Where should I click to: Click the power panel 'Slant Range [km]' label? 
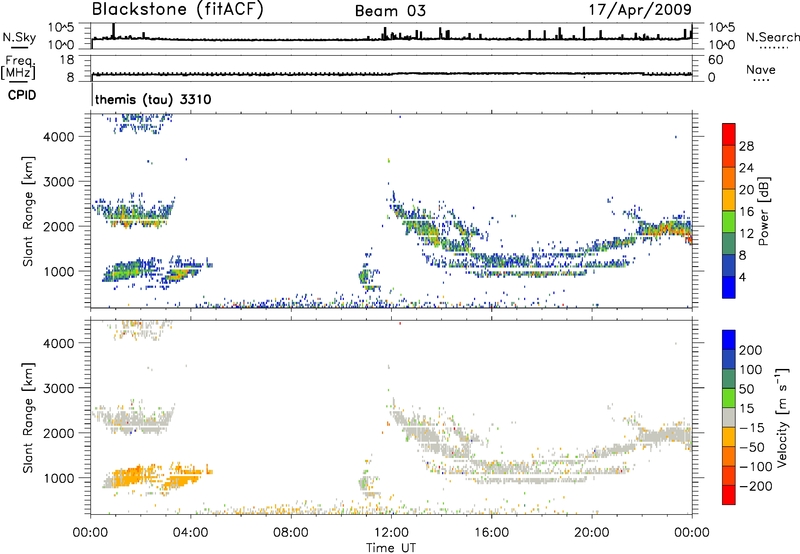pos(28,211)
